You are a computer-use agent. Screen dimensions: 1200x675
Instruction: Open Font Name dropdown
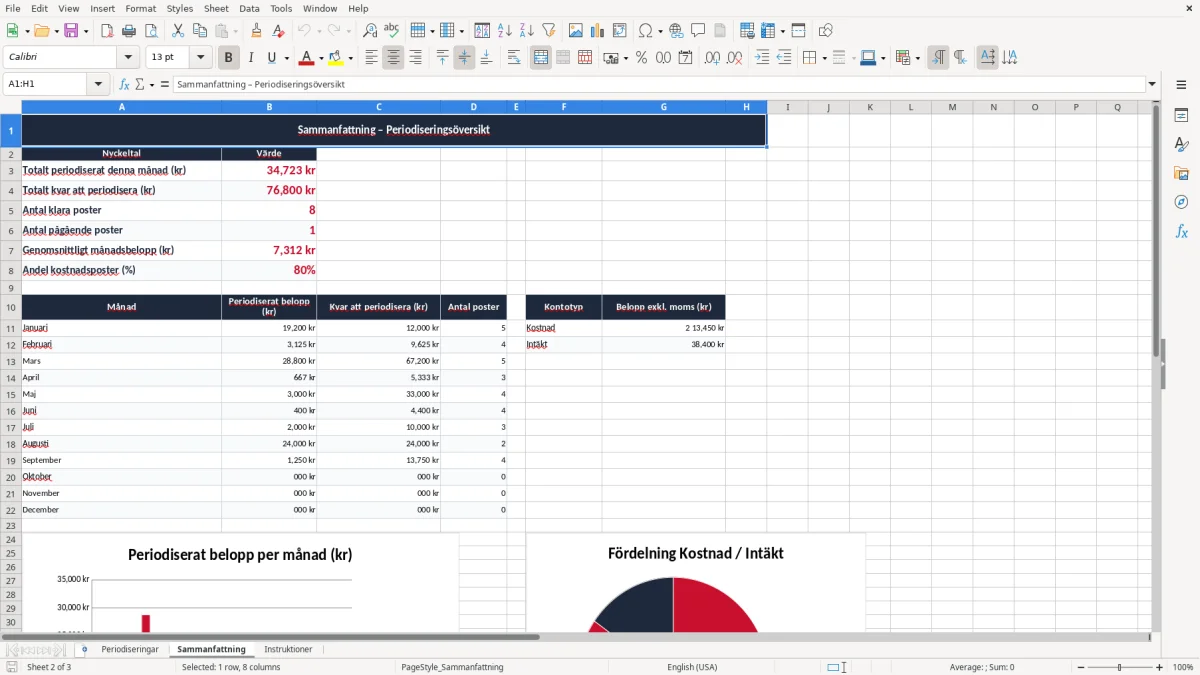pyautogui.click(x=128, y=58)
